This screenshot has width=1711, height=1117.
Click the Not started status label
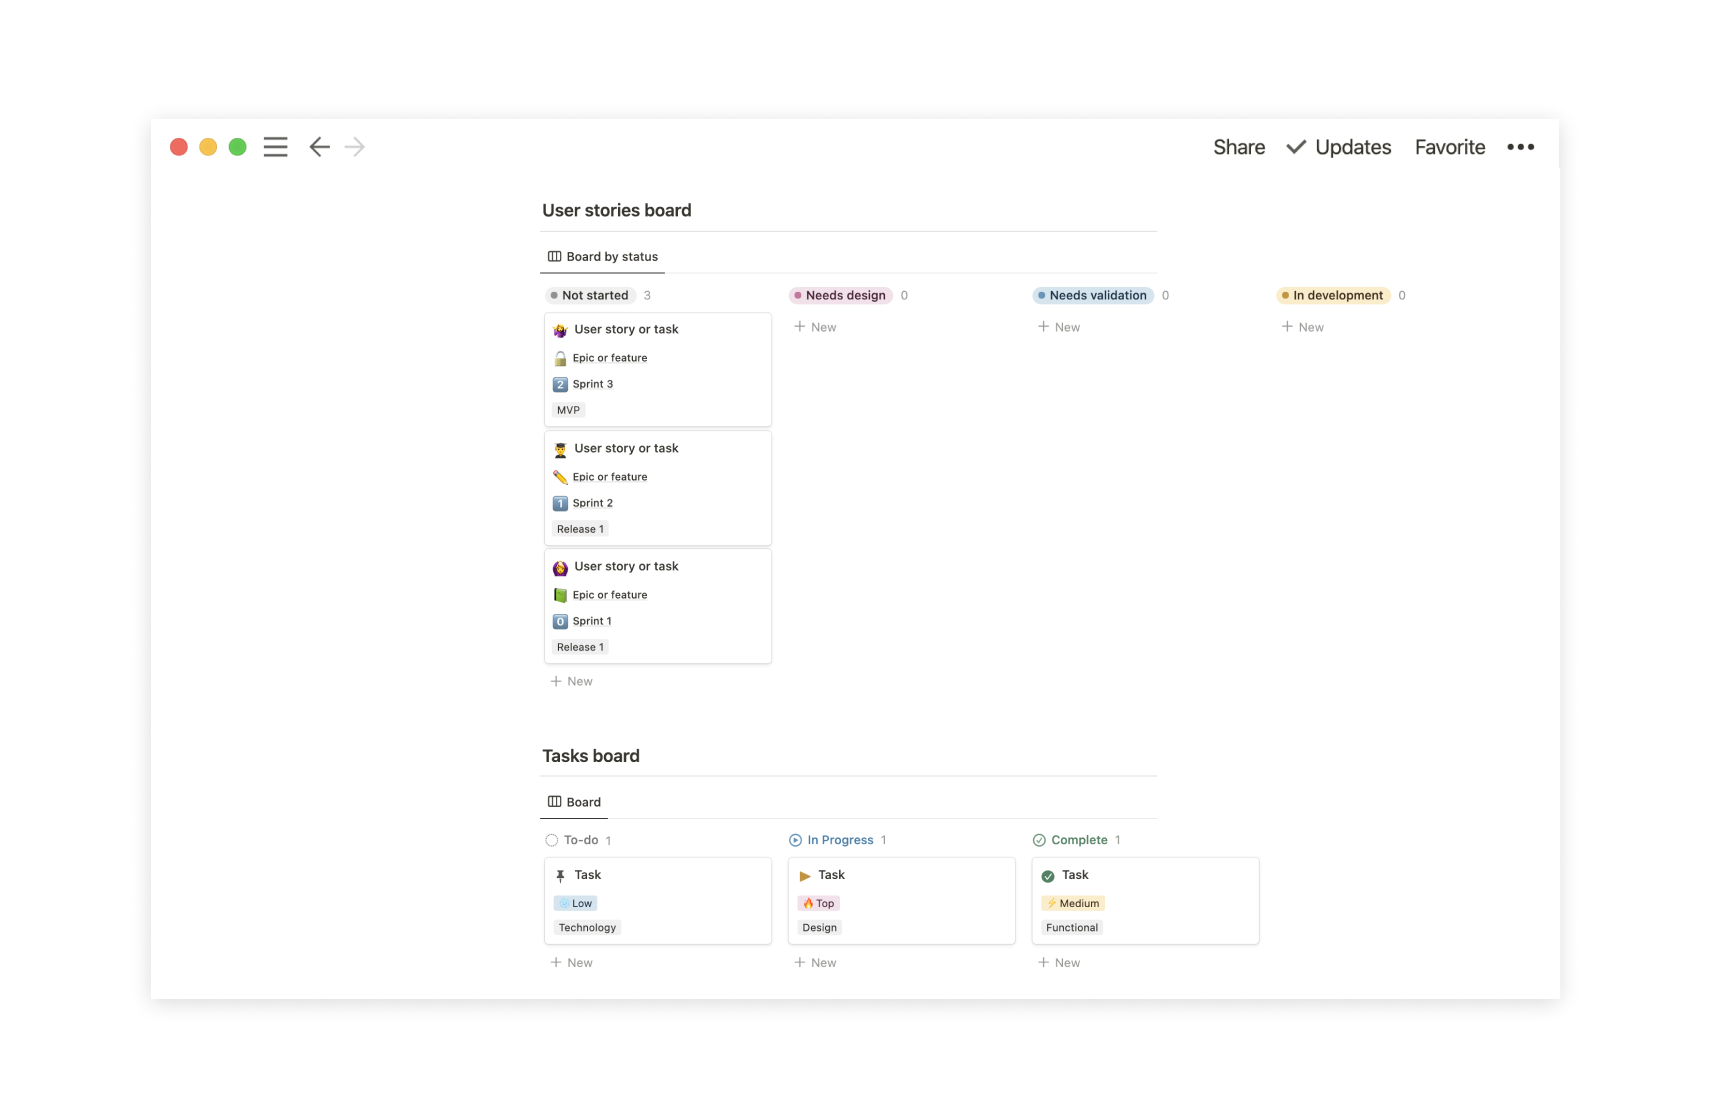pos(589,295)
